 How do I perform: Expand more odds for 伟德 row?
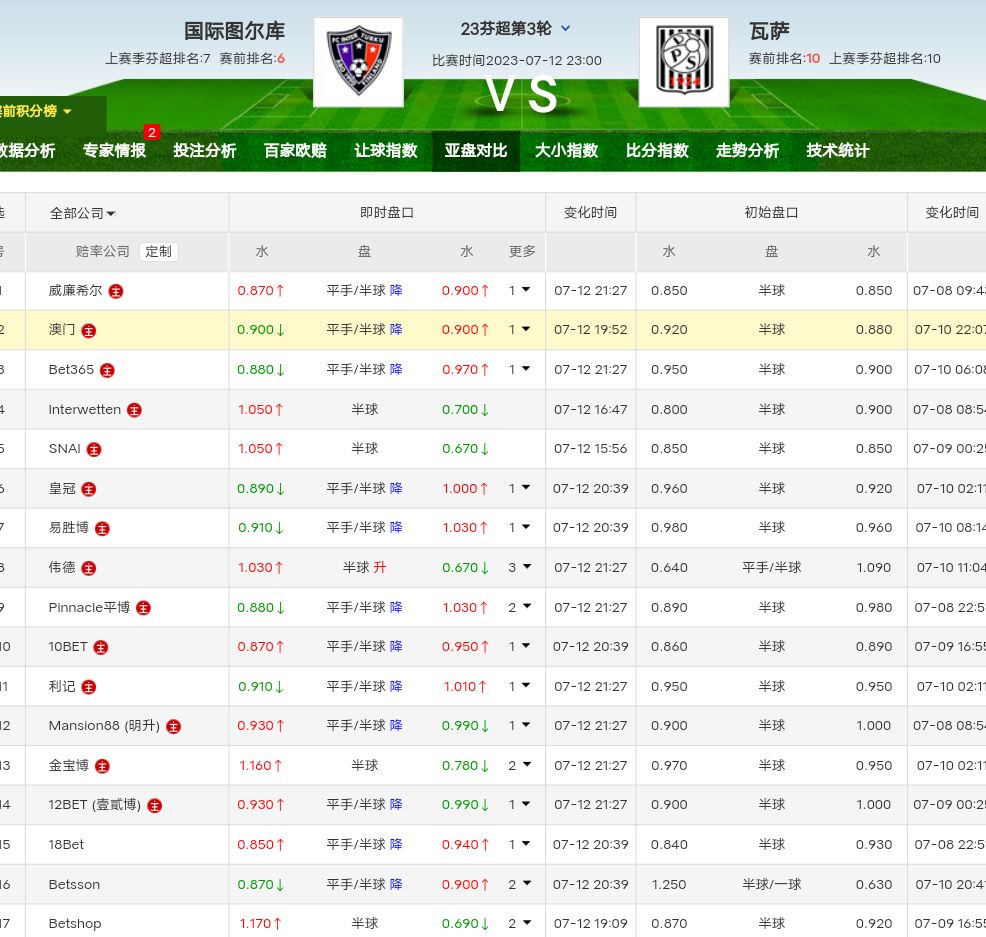pyautogui.click(x=519, y=568)
